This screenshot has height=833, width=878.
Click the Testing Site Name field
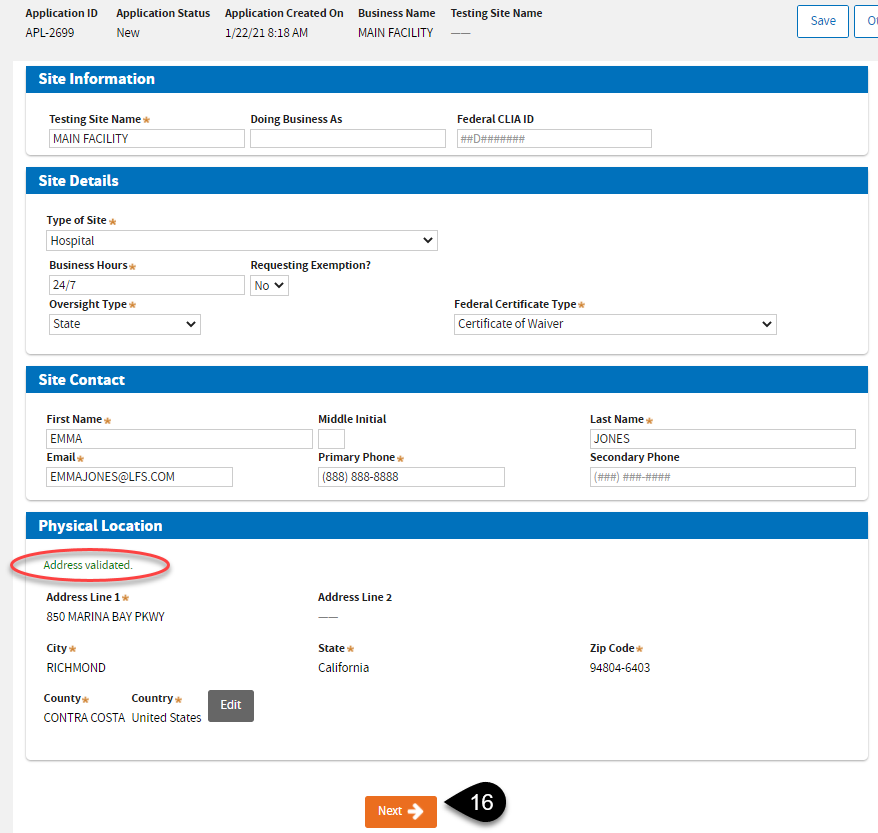146,139
